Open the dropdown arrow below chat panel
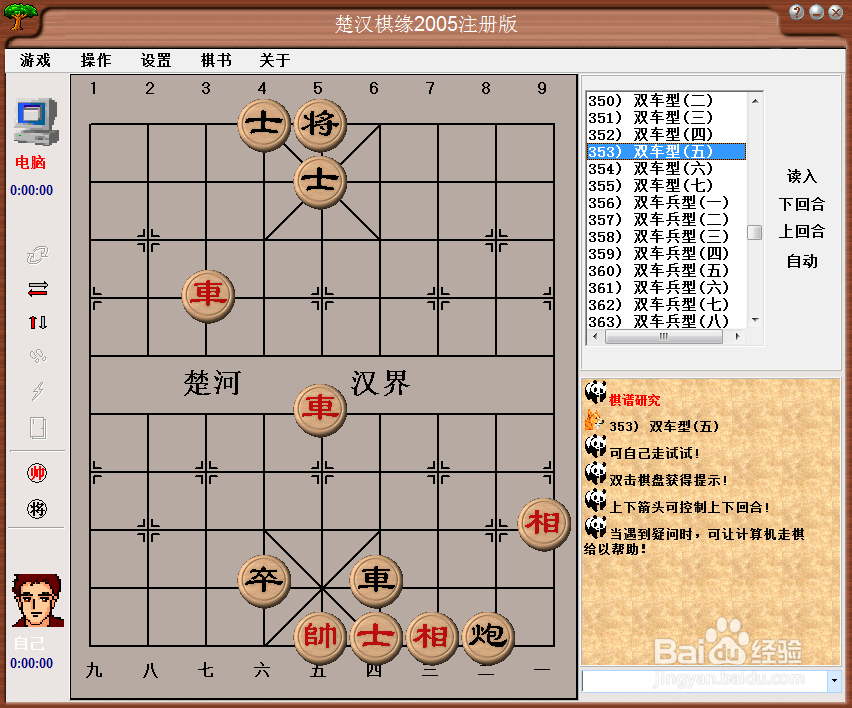The width and height of the screenshot is (852, 708). point(834,680)
